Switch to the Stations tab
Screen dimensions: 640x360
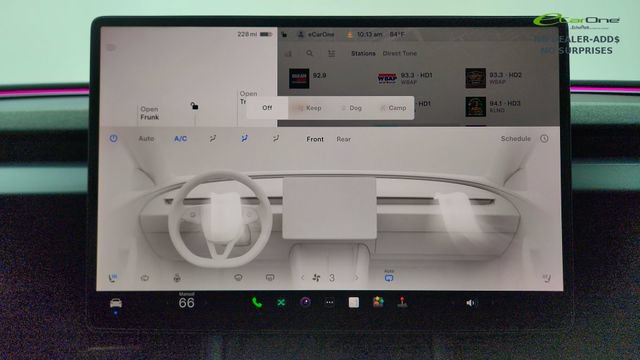(x=363, y=53)
